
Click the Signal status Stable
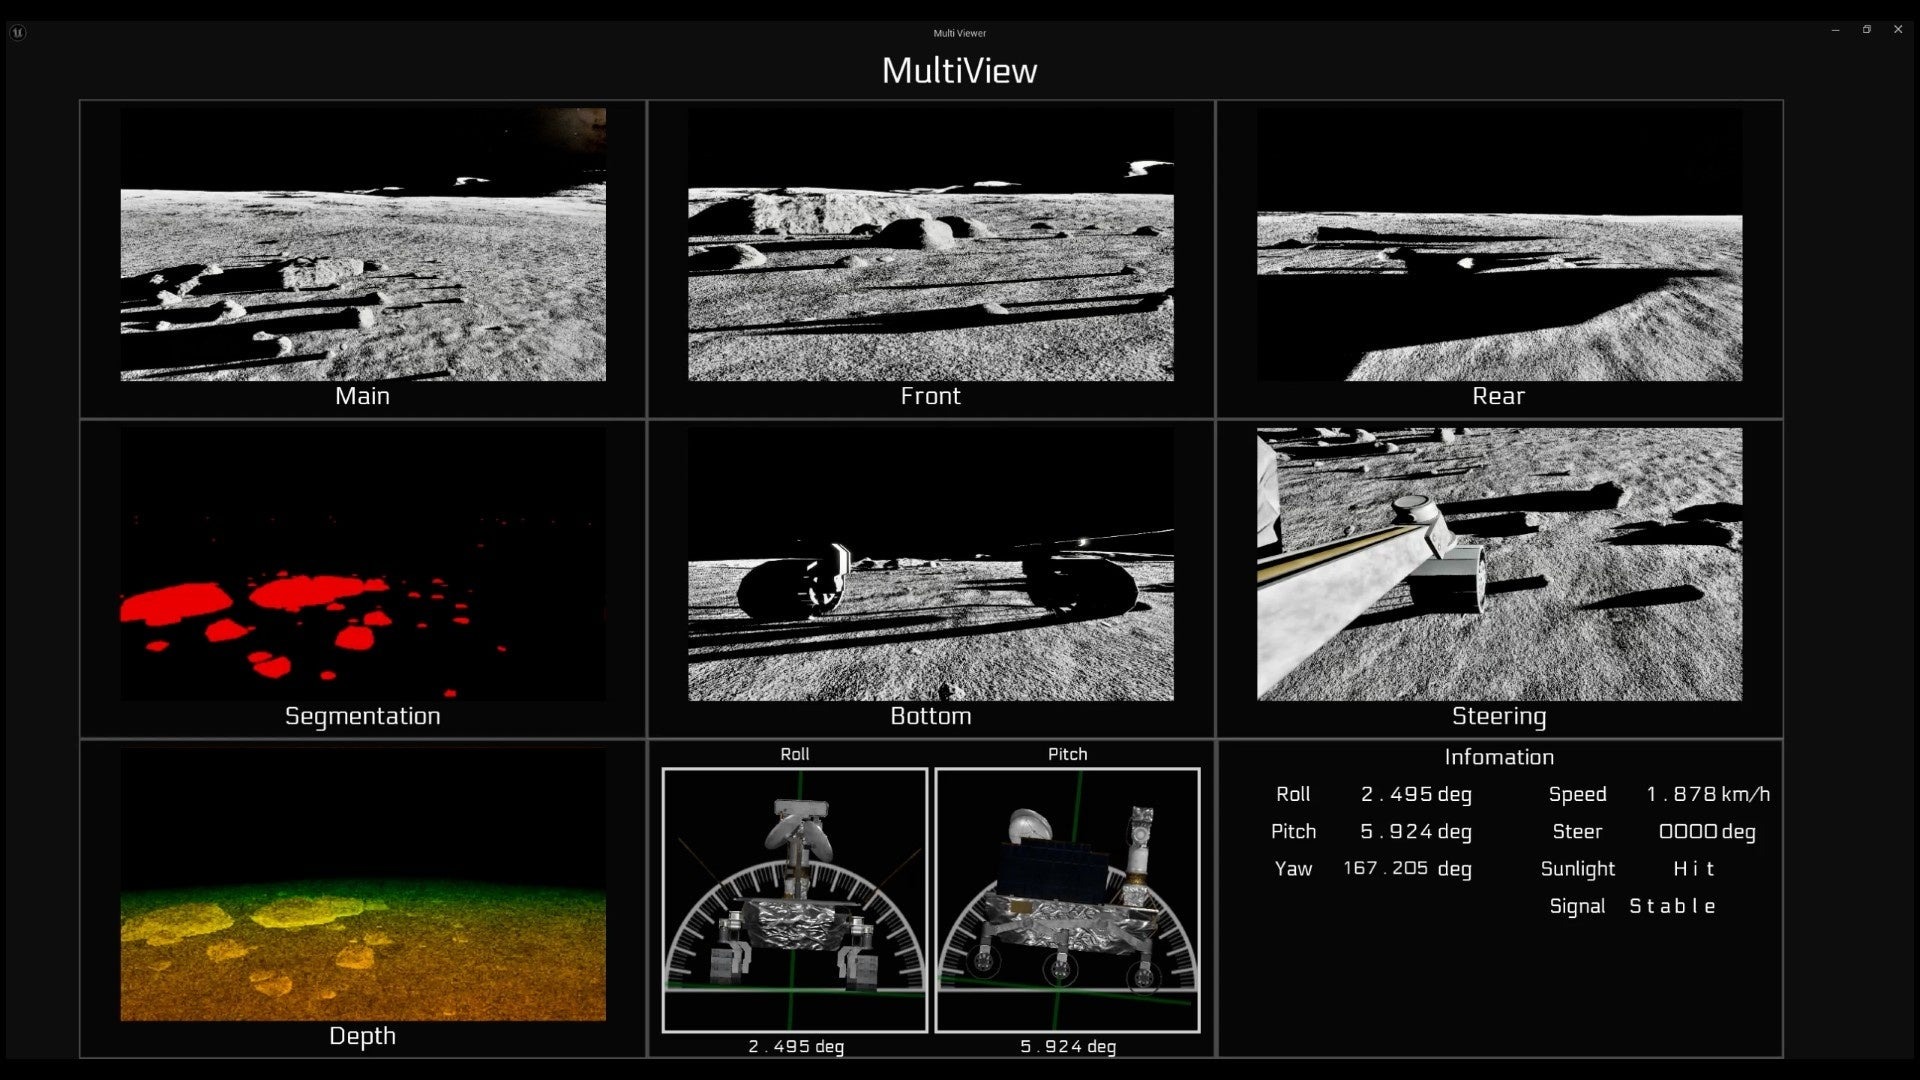point(1673,906)
